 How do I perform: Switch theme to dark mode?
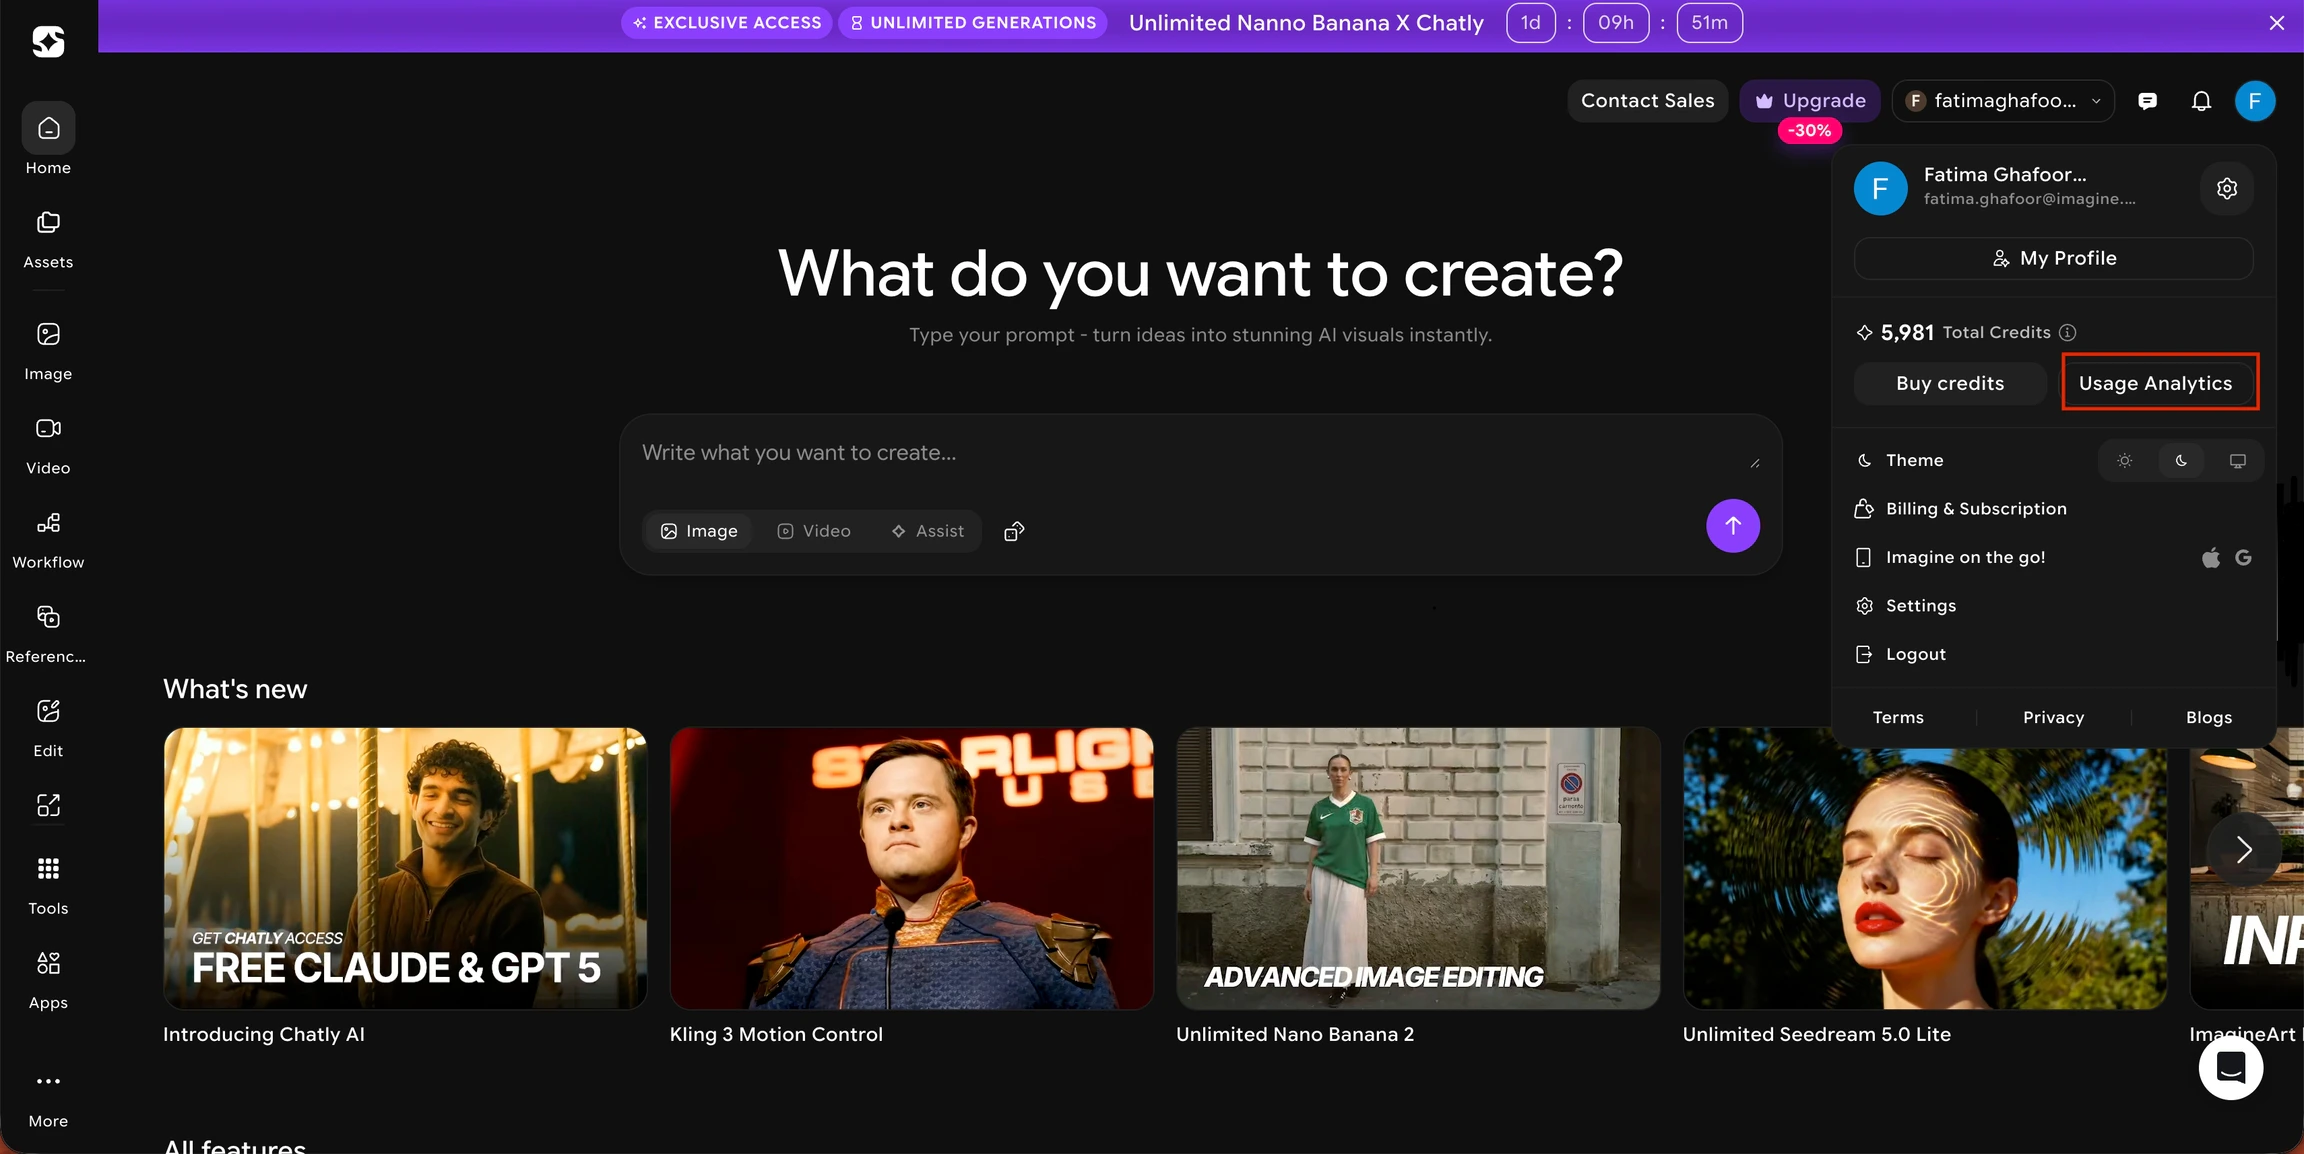[2181, 460]
